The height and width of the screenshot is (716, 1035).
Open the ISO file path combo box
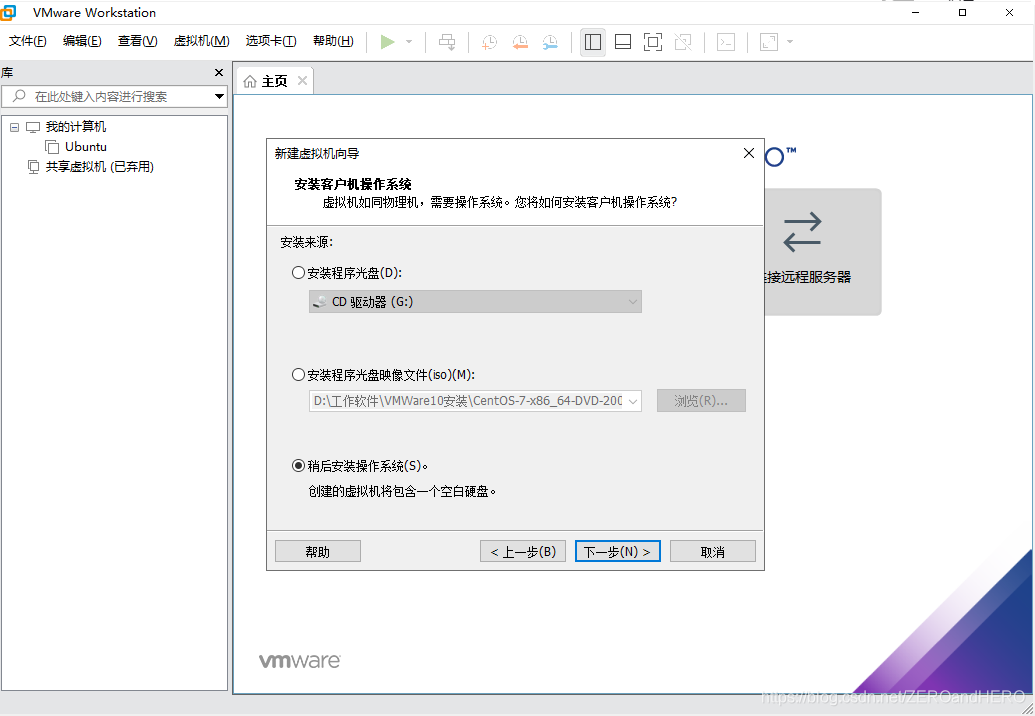point(475,401)
